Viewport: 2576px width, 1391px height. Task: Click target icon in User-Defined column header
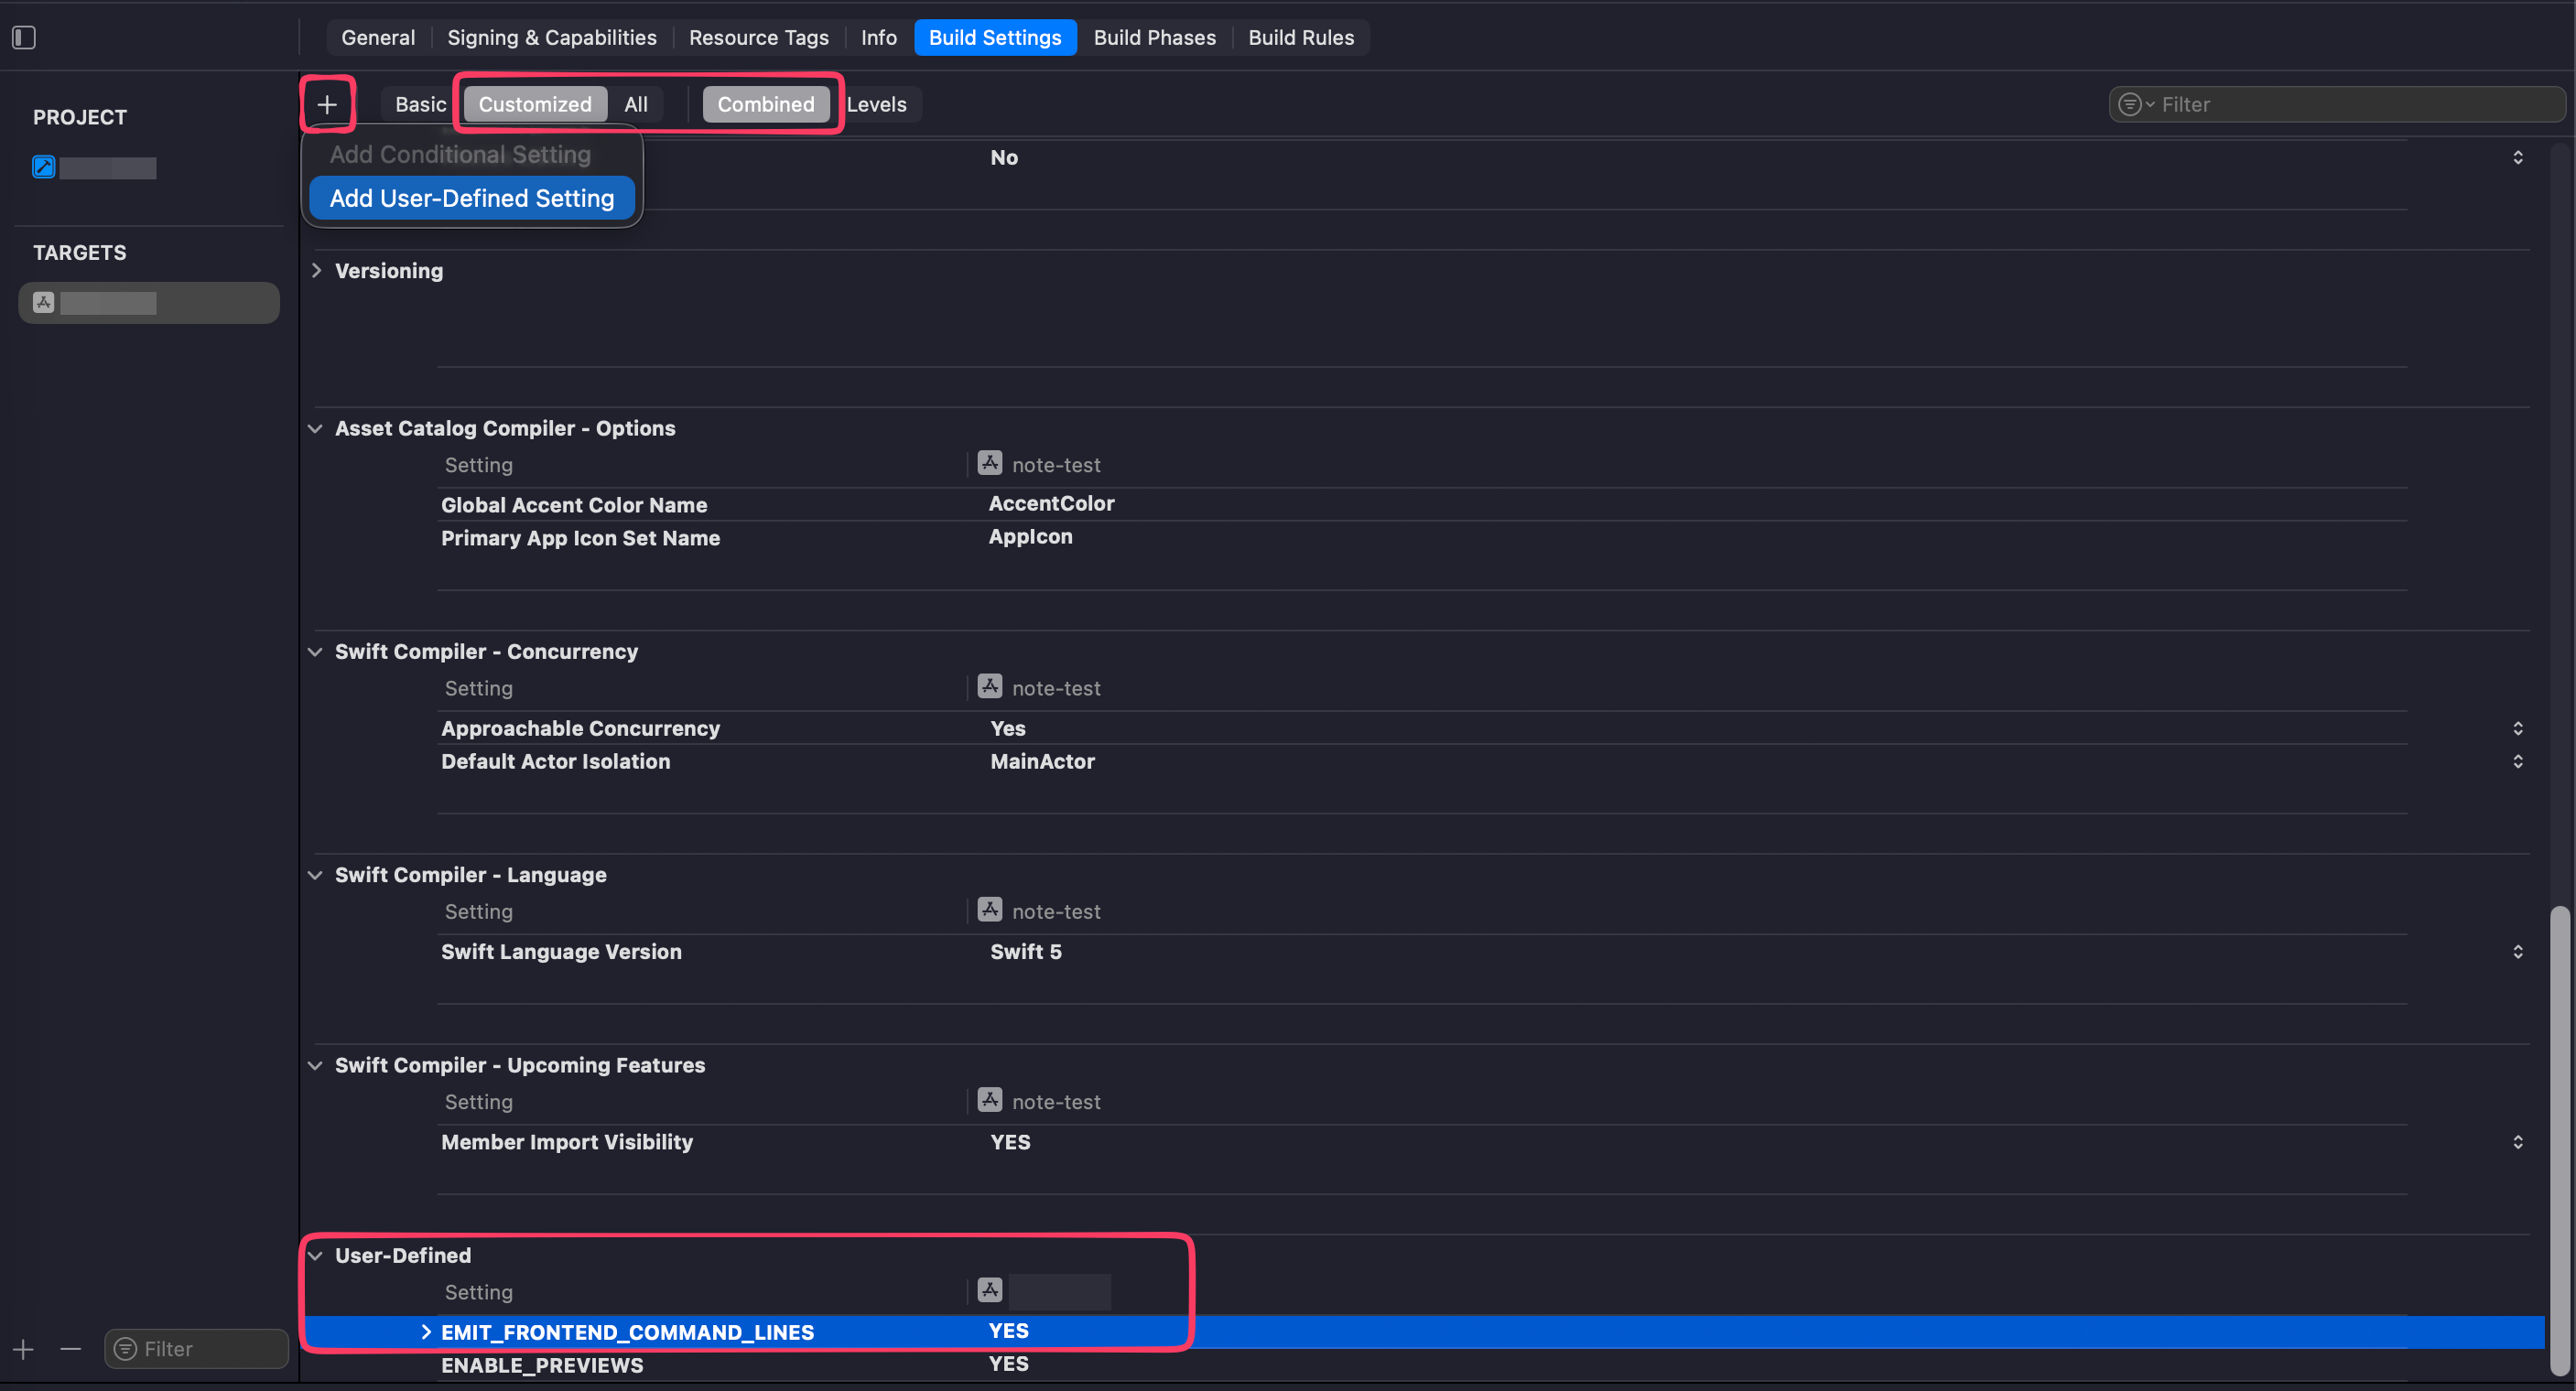pos(990,1290)
